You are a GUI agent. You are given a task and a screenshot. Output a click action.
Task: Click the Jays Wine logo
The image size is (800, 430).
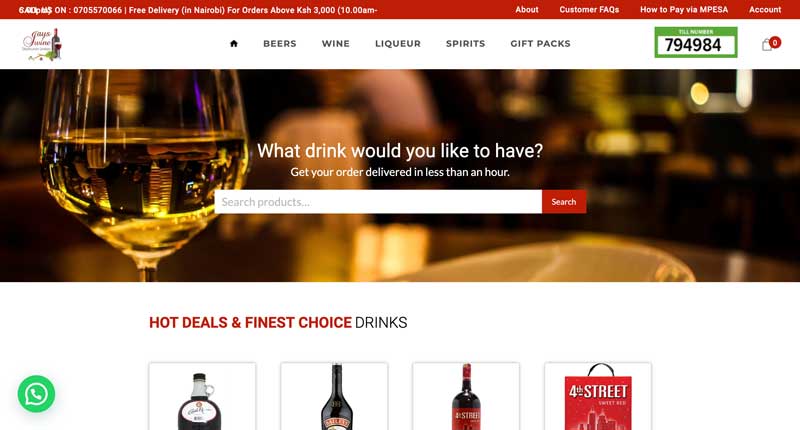[42, 44]
